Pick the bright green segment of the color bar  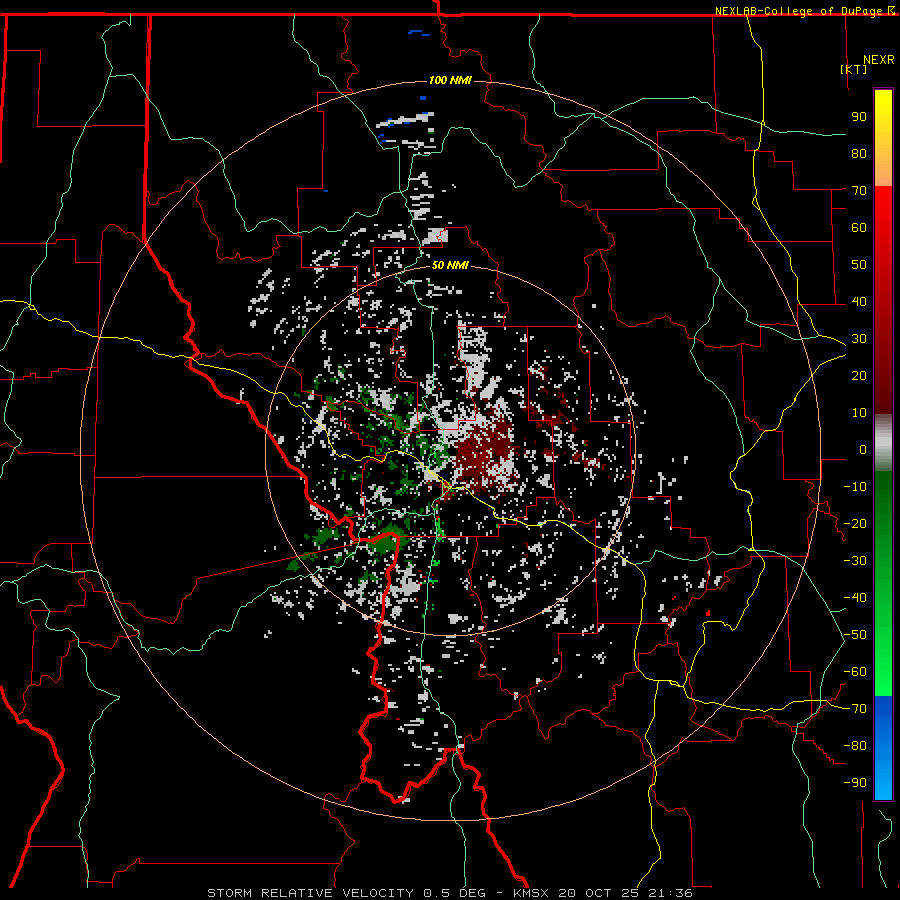[883, 660]
